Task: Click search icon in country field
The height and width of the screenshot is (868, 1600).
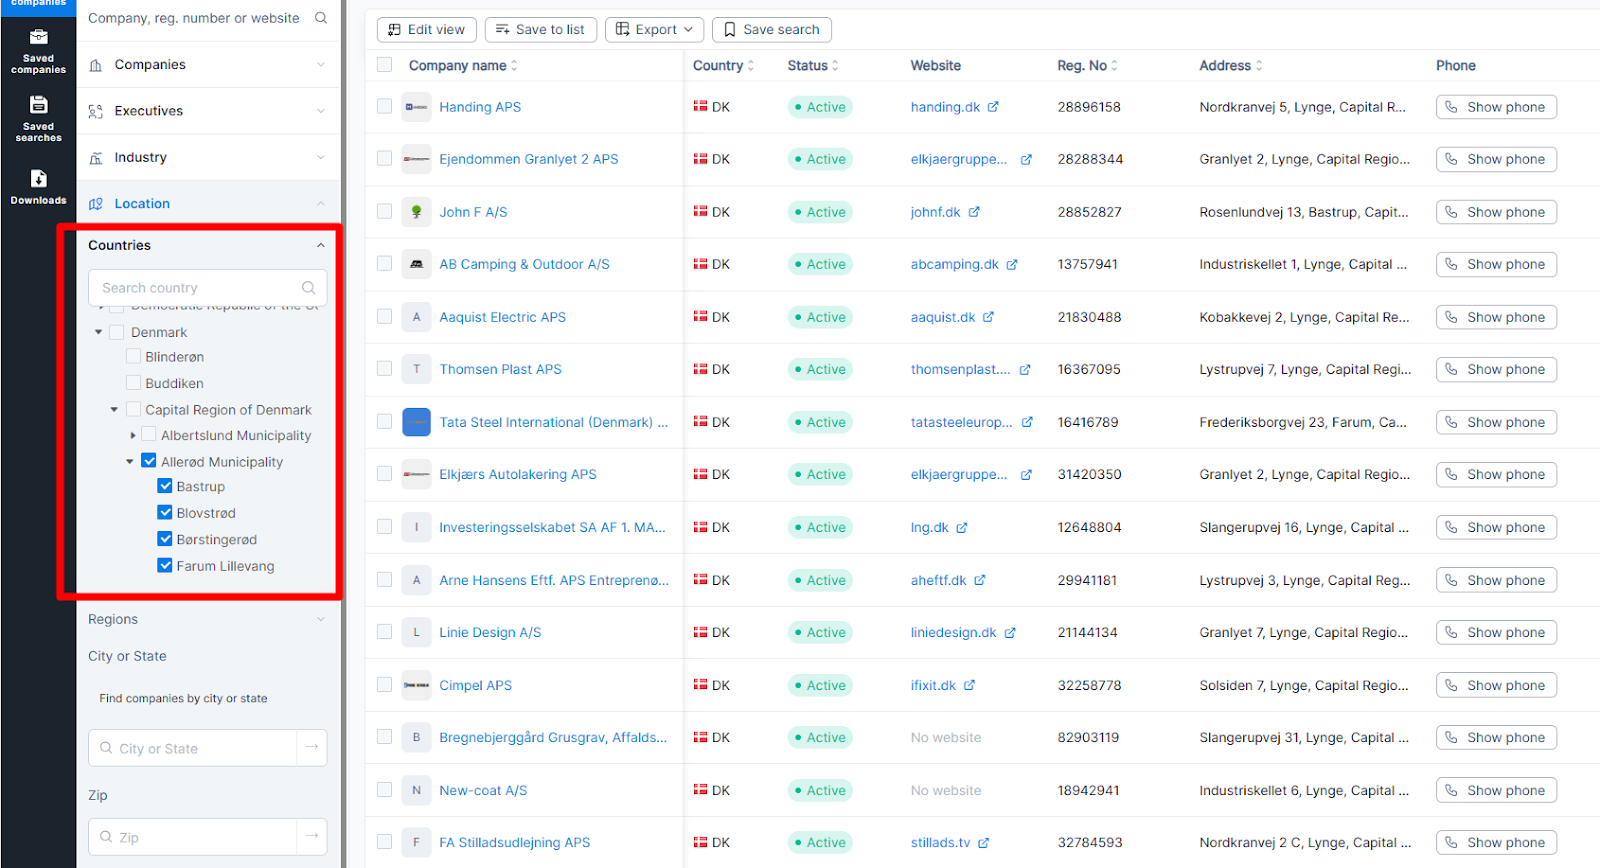Action: 309,288
